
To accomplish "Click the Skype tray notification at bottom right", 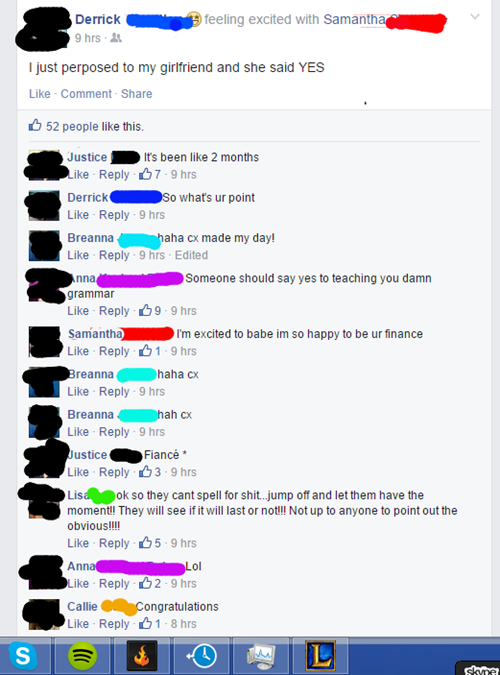I will [479, 669].
